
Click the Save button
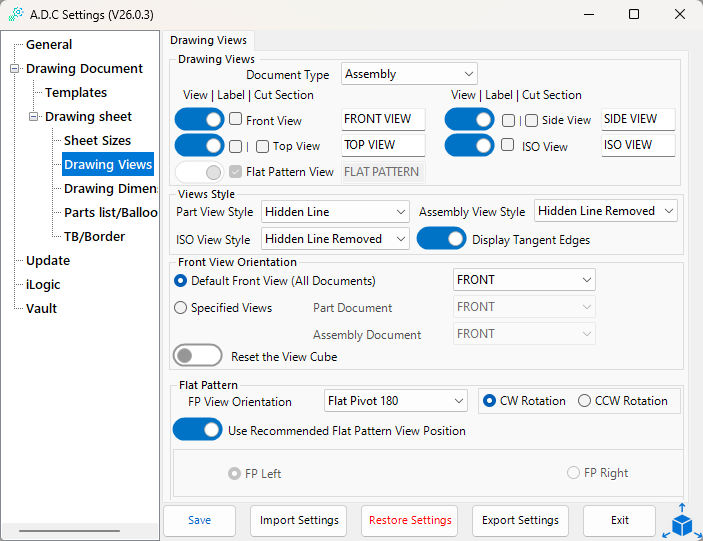[x=199, y=521]
